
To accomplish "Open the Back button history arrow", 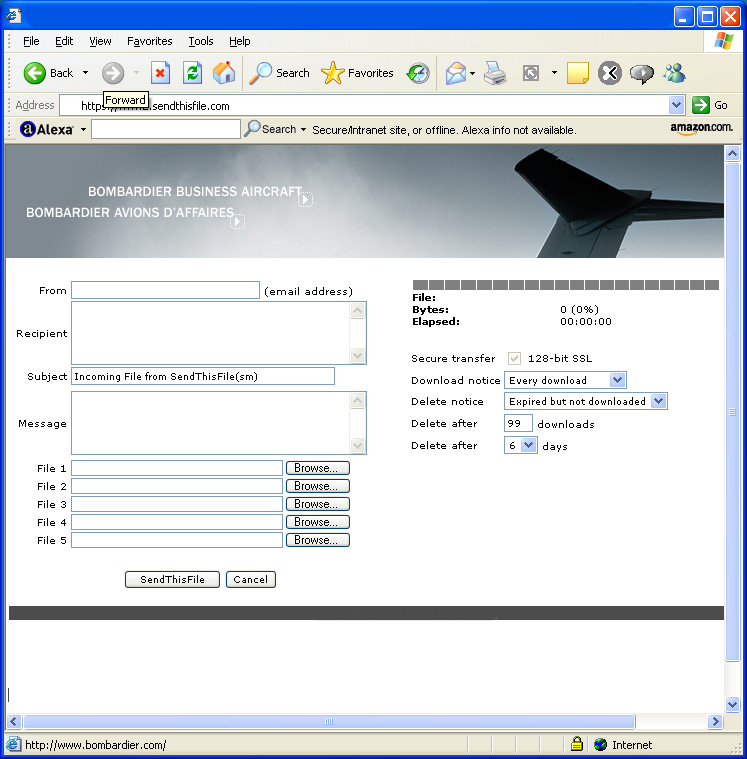I will (85, 73).
